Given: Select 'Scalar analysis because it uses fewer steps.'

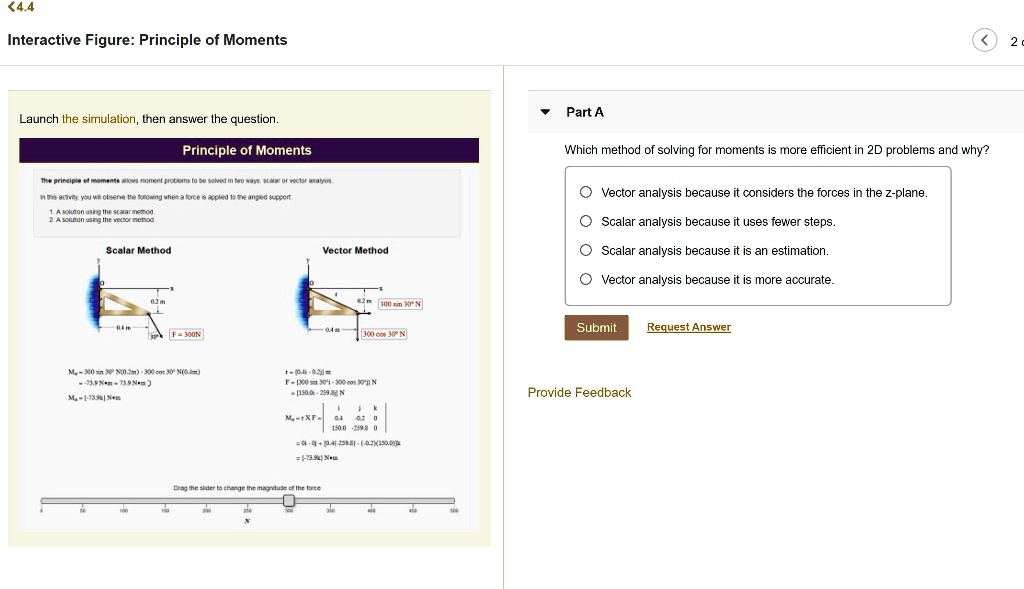Looking at the screenshot, I should coord(585,222).
